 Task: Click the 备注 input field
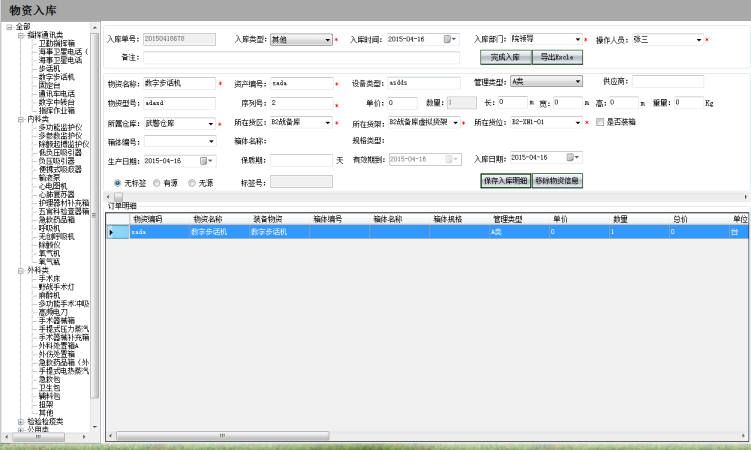301,57
